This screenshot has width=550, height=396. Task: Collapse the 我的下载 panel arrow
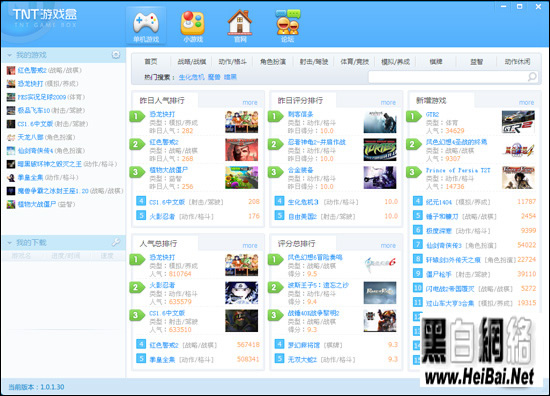point(9,242)
